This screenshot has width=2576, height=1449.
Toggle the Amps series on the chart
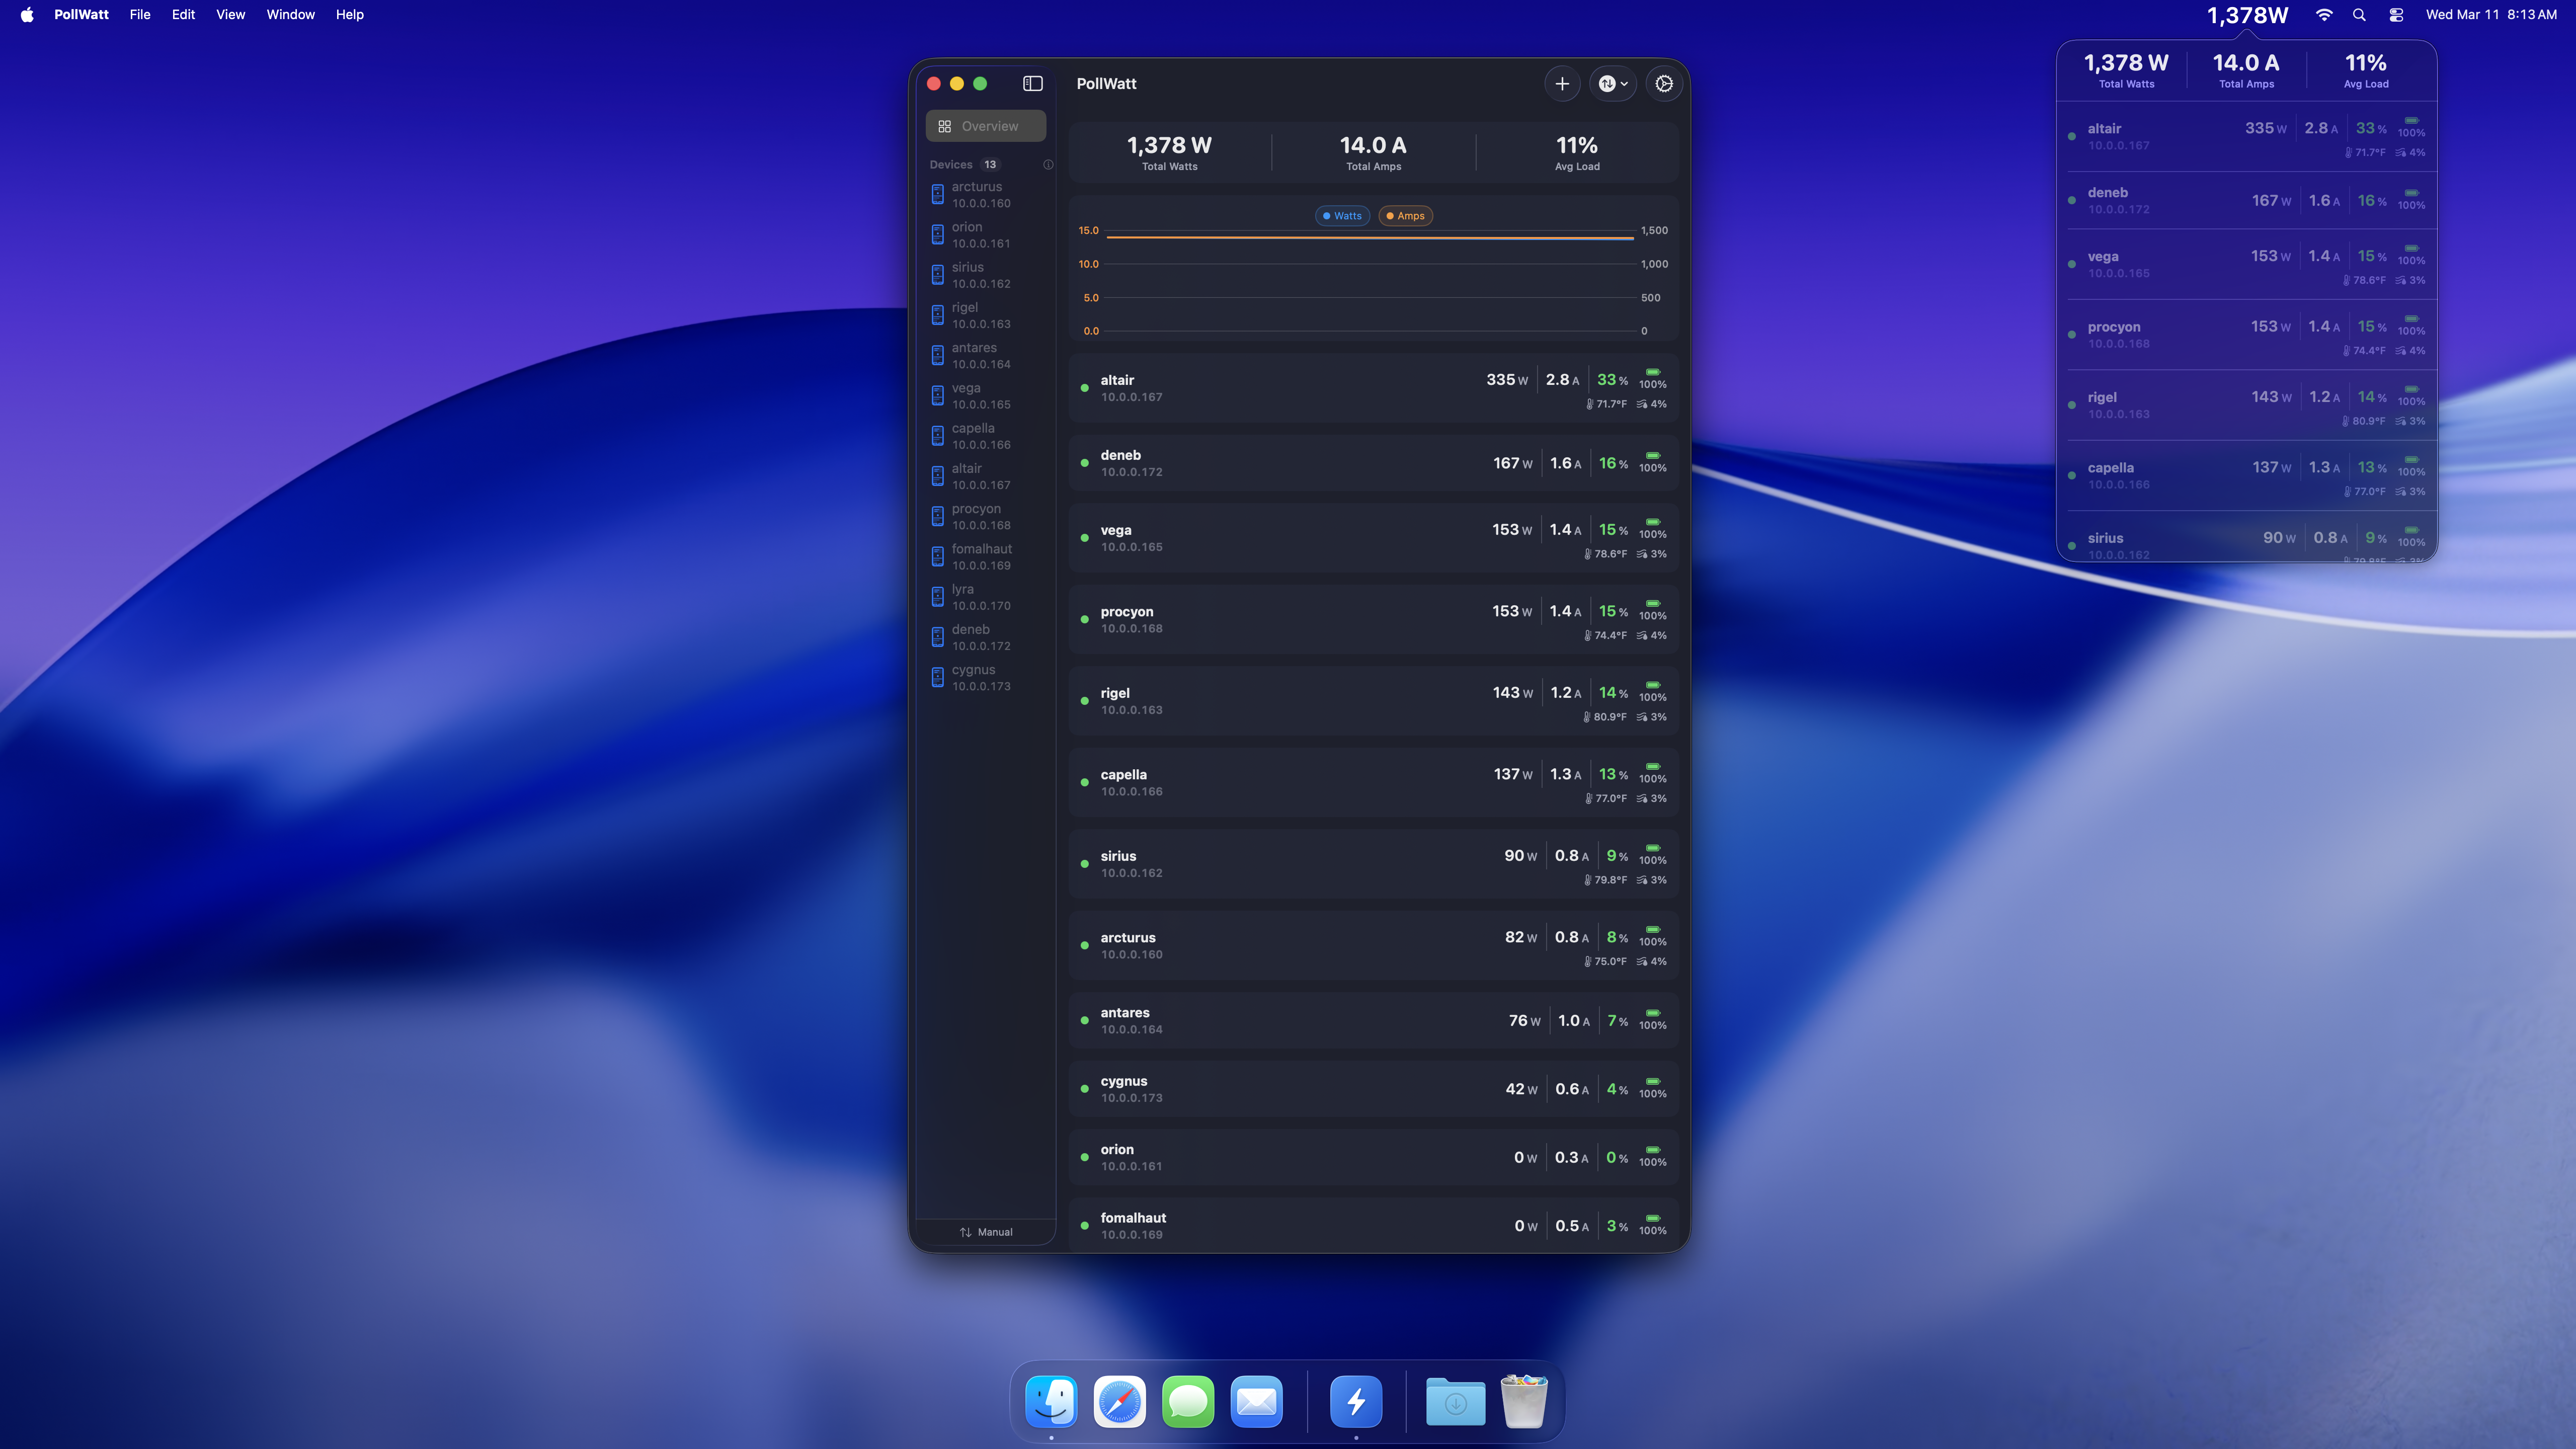pos(1405,215)
